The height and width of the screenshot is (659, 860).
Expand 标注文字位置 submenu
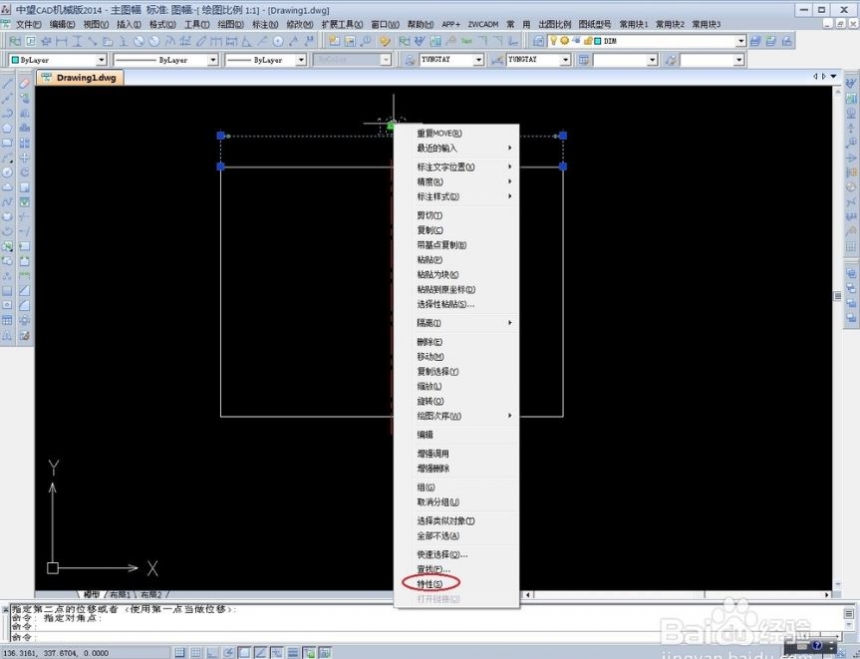pos(457,167)
